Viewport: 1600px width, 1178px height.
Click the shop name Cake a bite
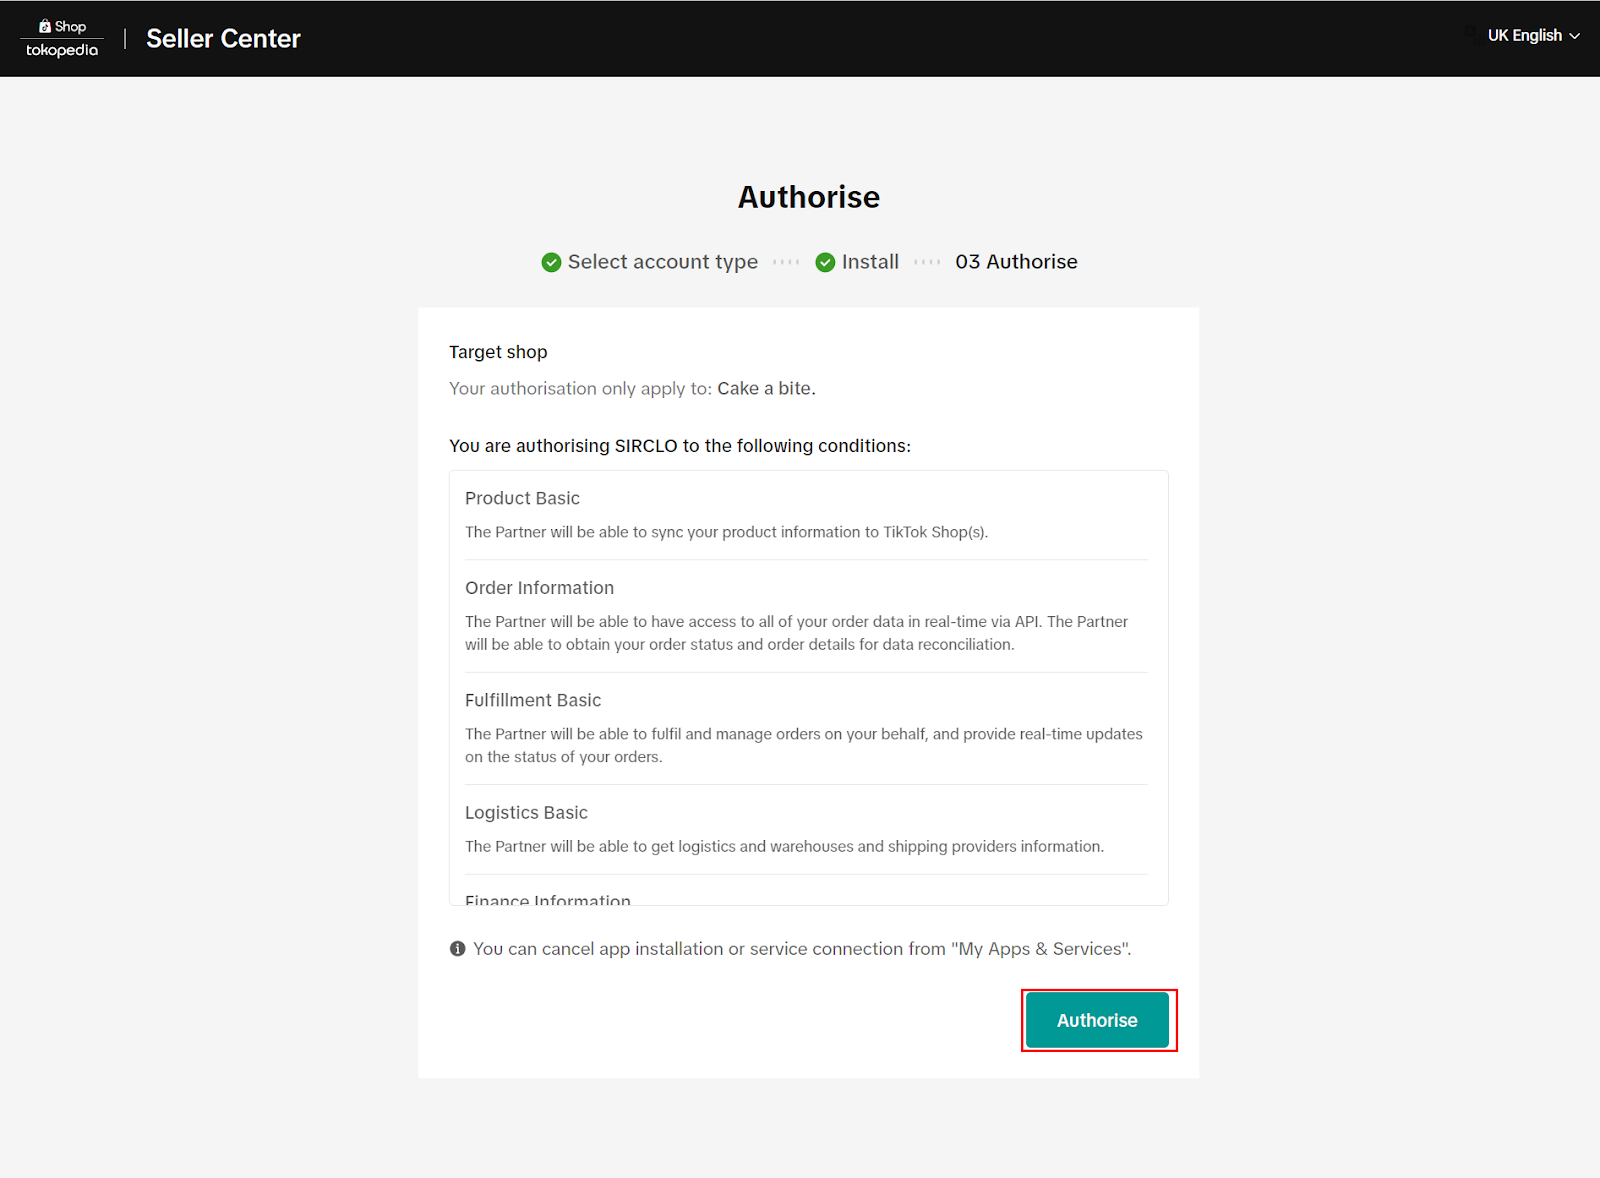[766, 388]
